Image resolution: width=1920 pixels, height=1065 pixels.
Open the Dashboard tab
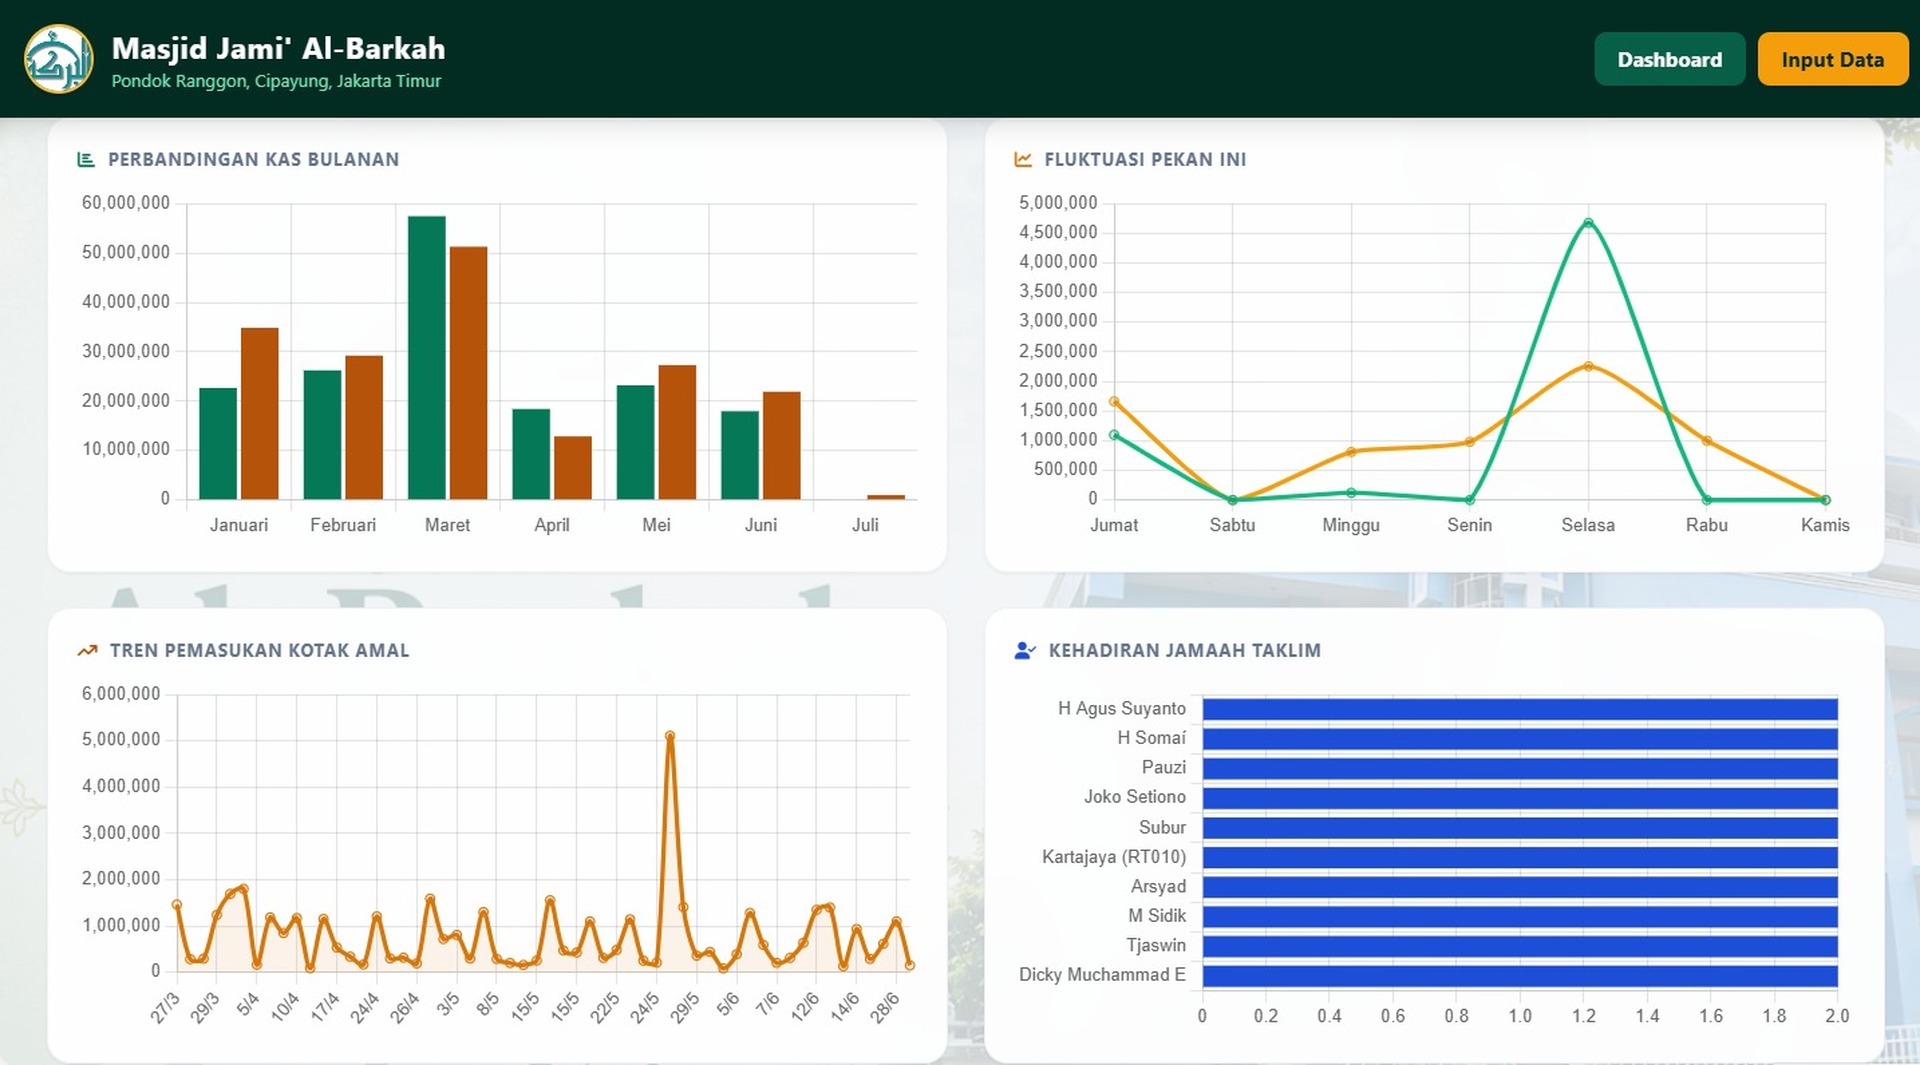1669,59
